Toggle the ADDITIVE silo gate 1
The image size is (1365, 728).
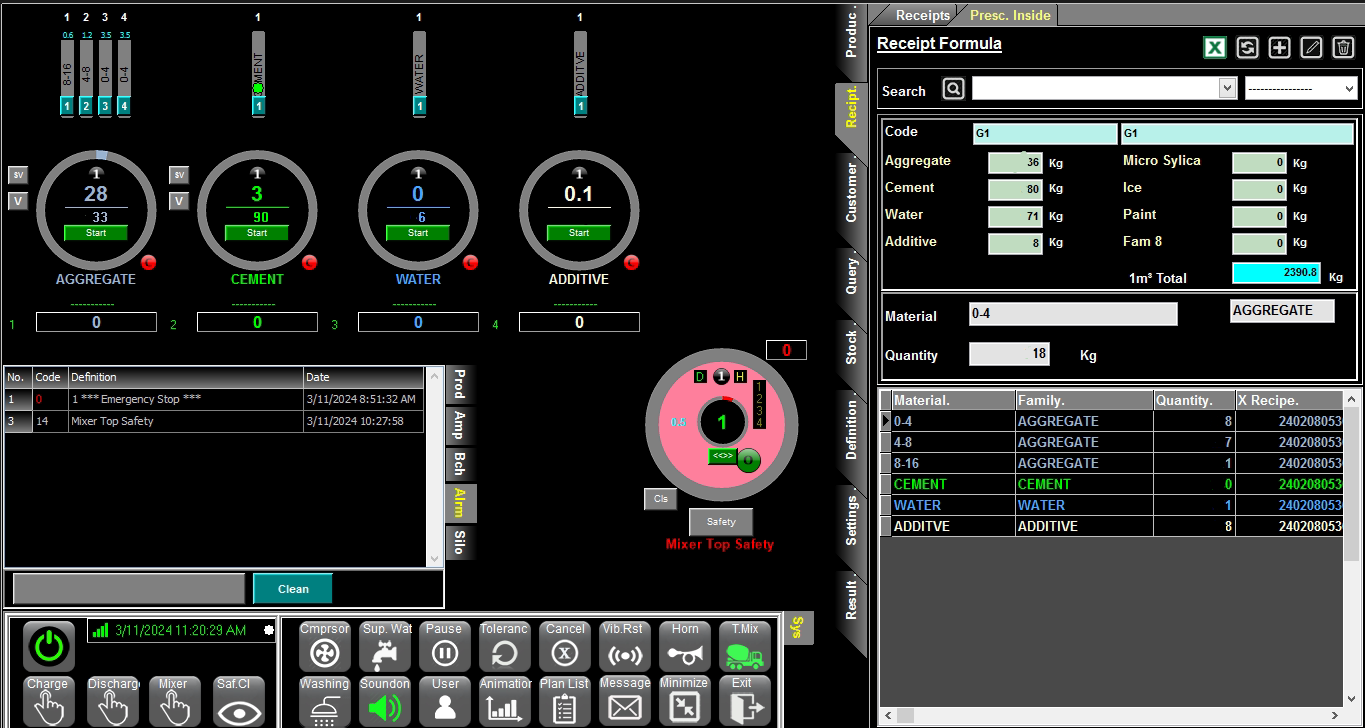click(x=580, y=105)
